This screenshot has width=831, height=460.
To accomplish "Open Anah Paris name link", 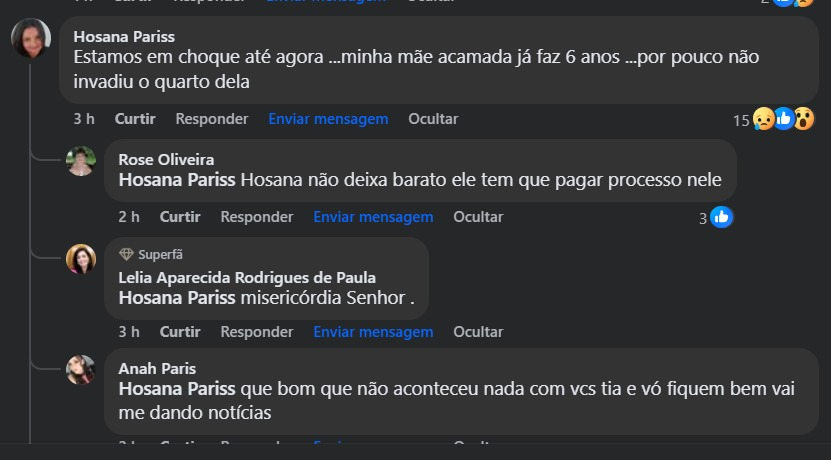I will click(x=157, y=368).
